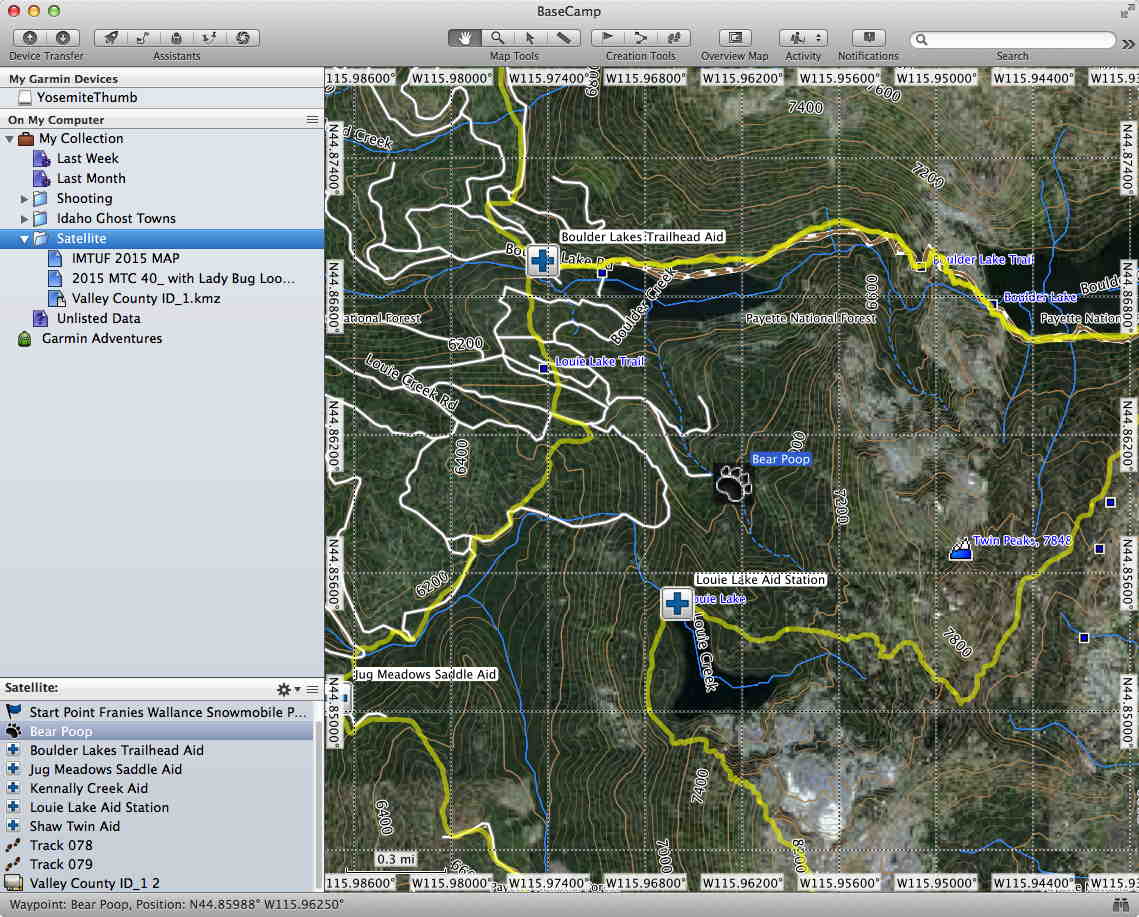Select Bear Poop row in list
Image resolution: width=1139 pixels, height=917 pixels.
(x=158, y=731)
